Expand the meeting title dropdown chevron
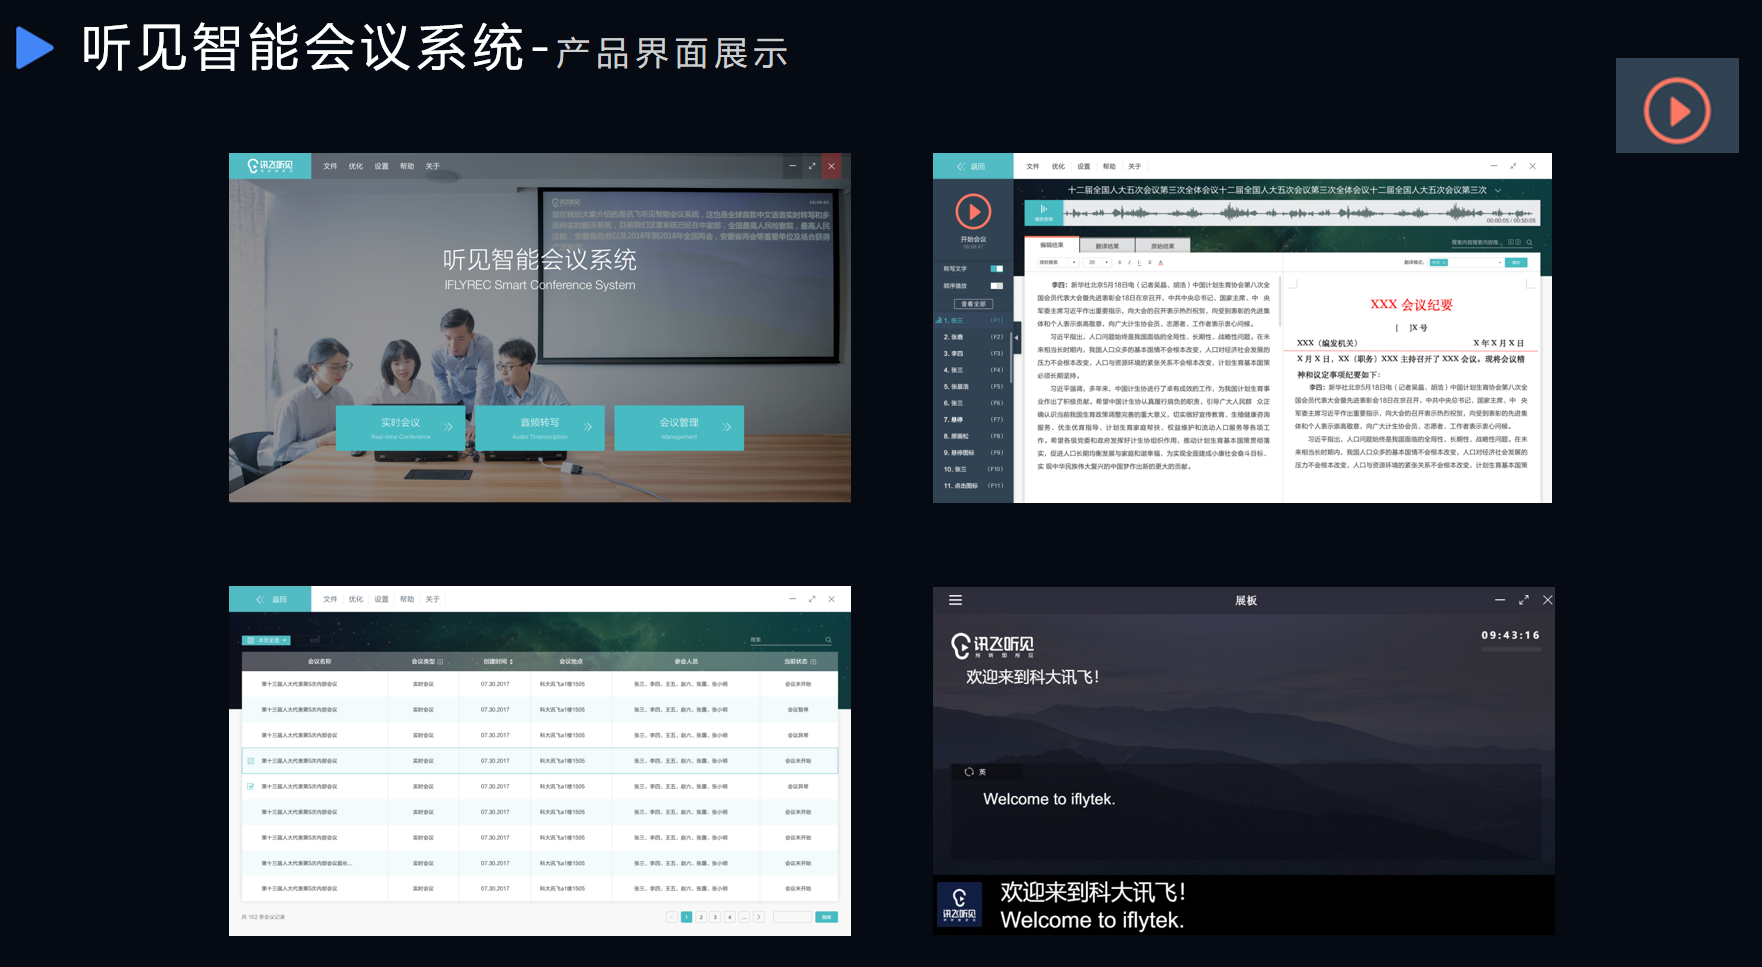Screen dimensions: 1762x967 tap(1498, 190)
